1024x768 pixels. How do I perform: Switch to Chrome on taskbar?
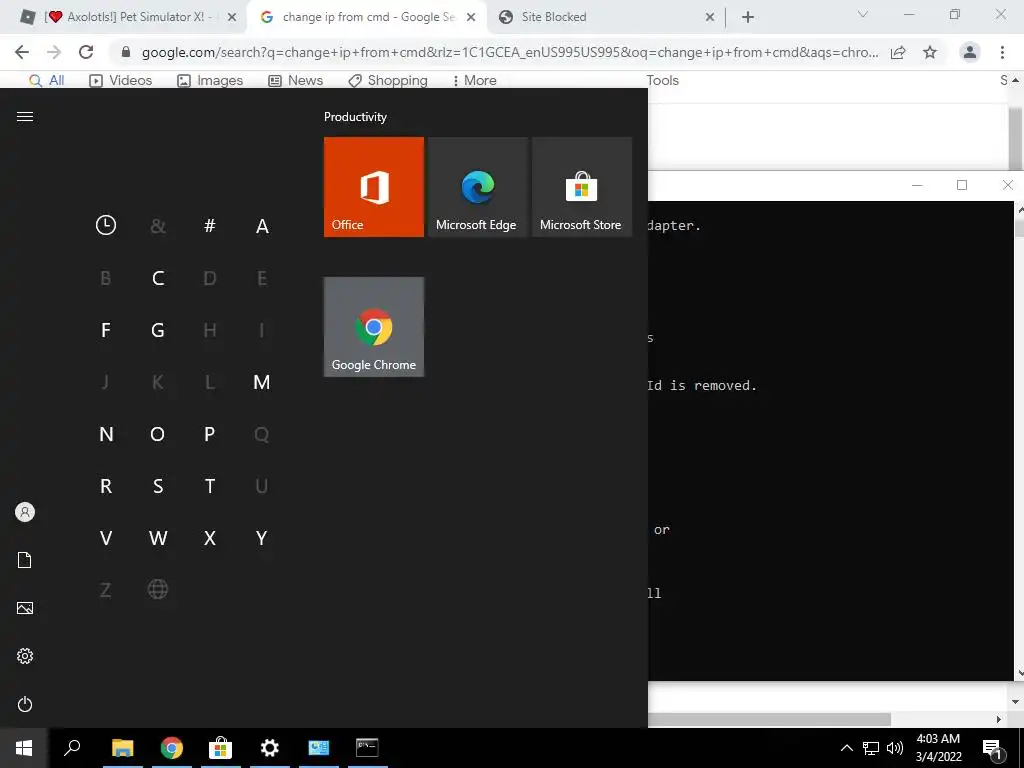pyautogui.click(x=172, y=748)
